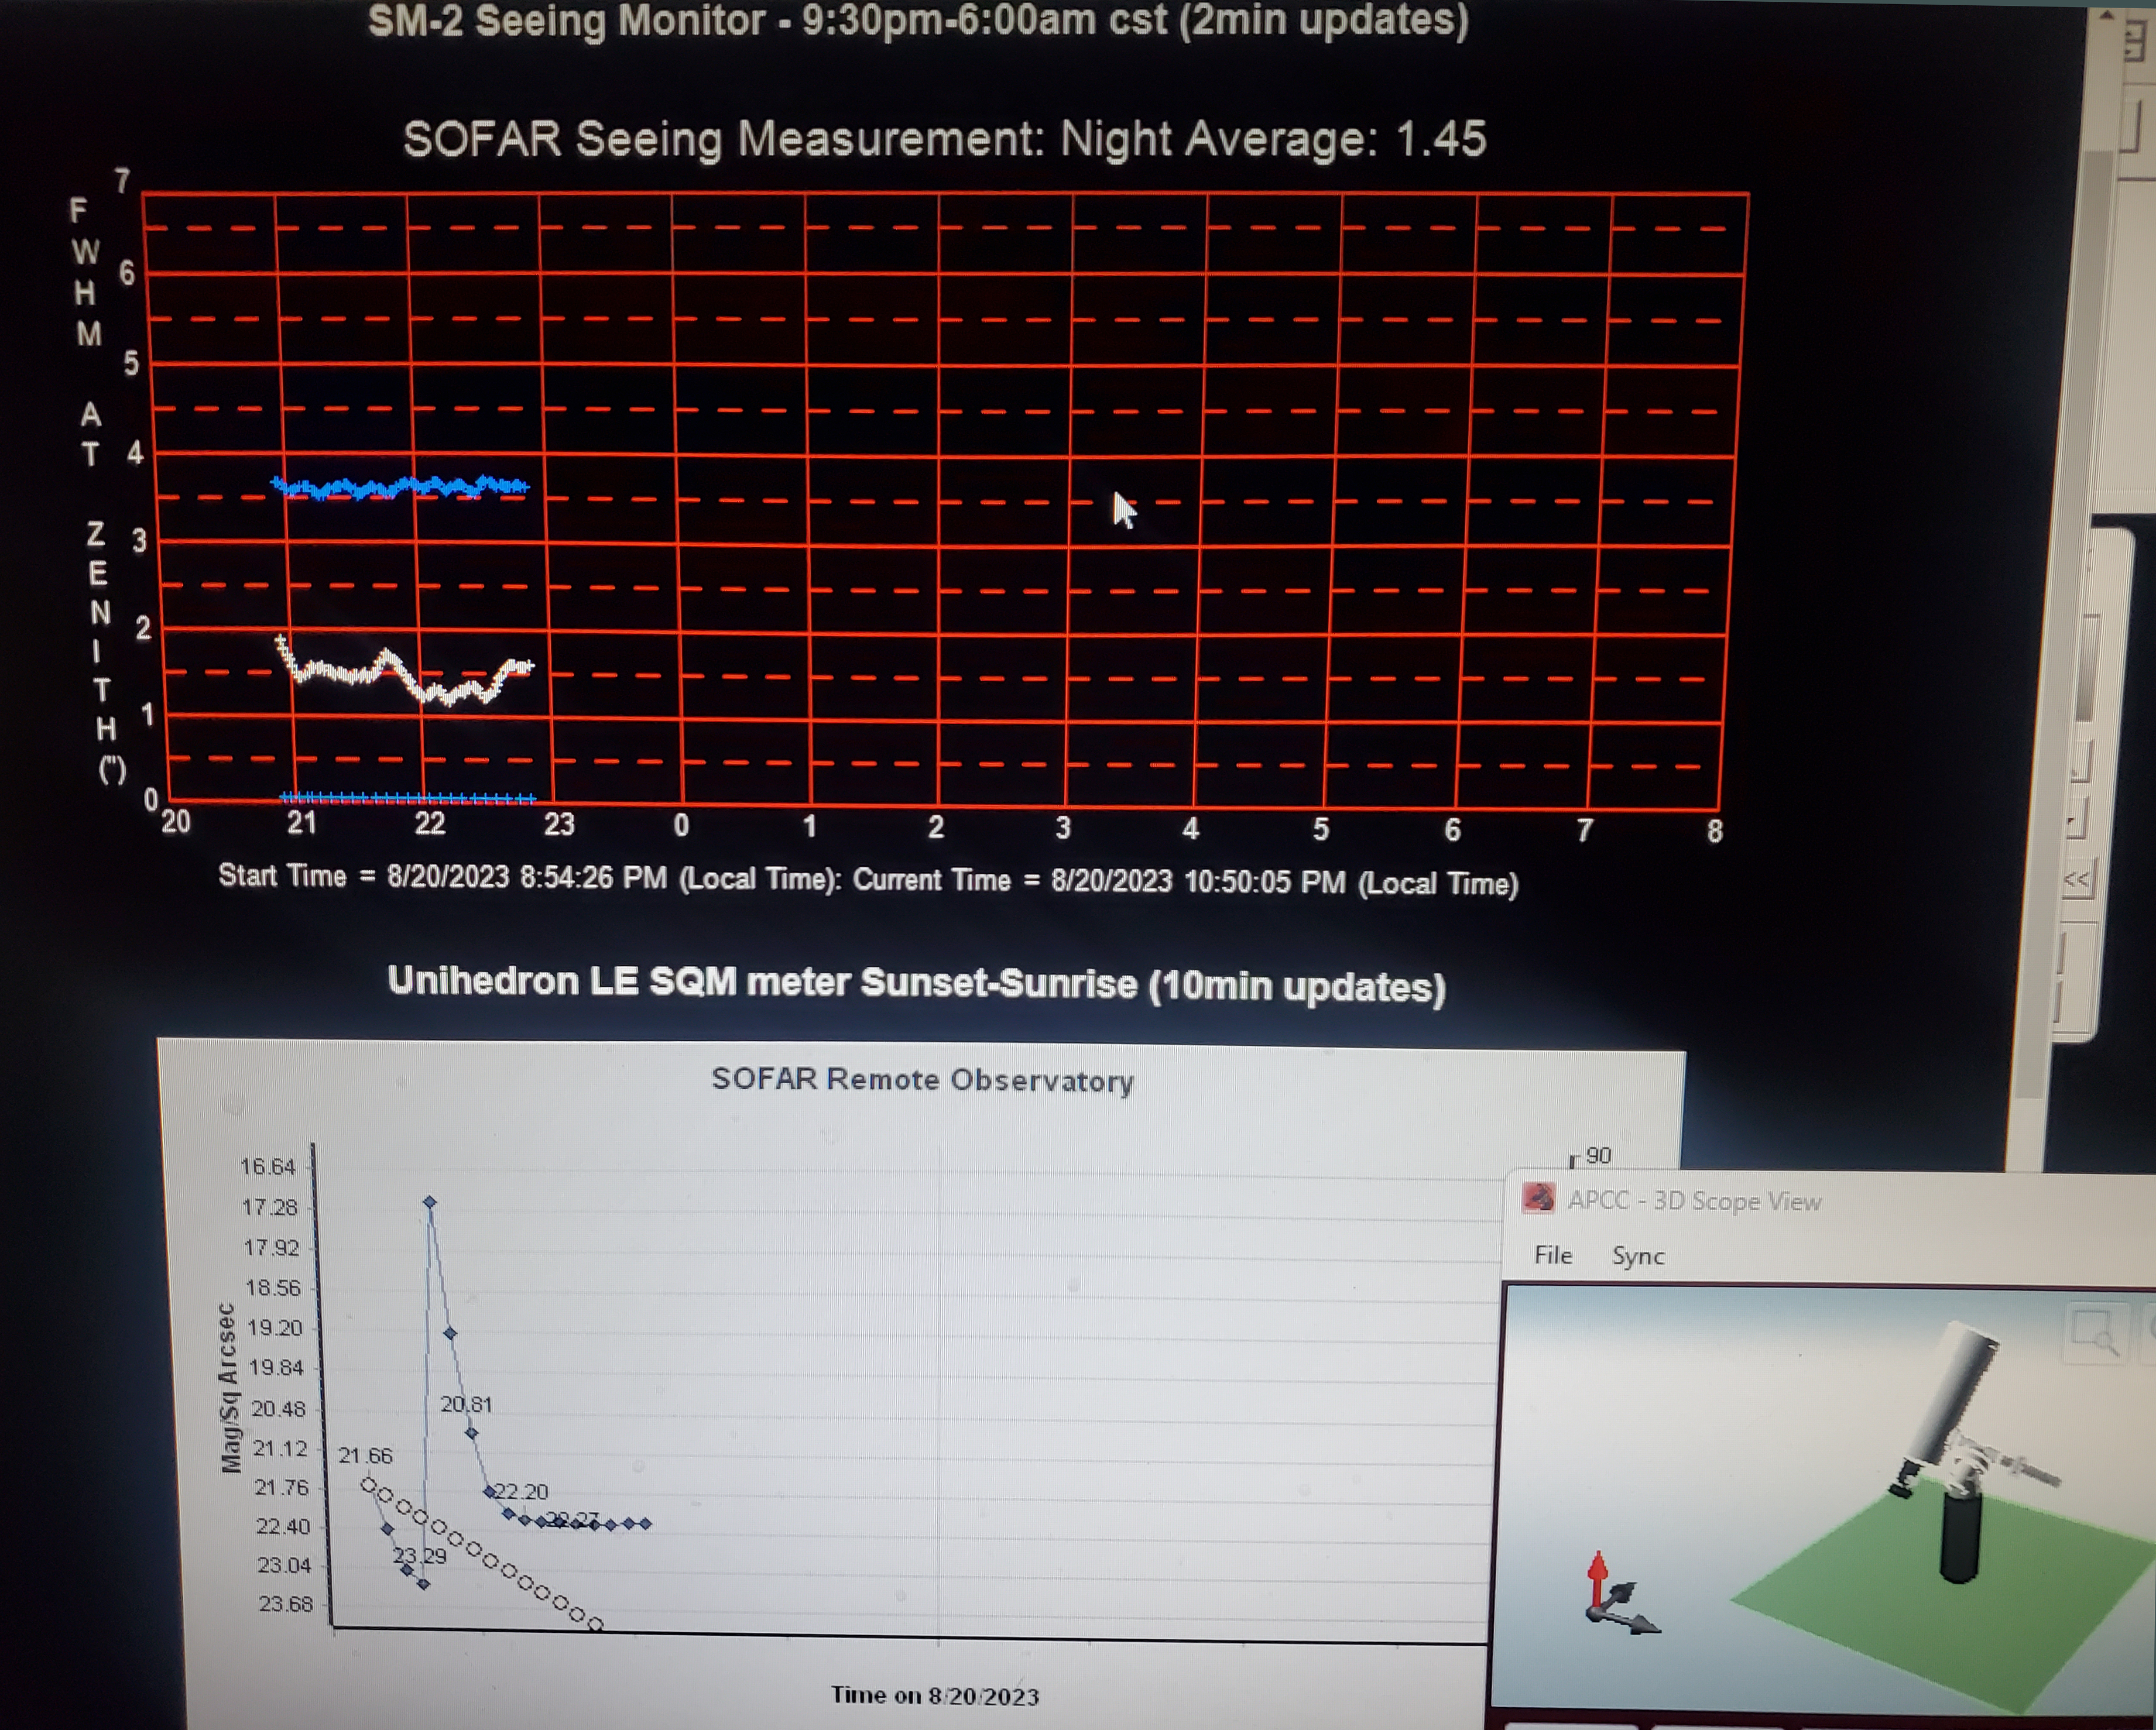Click the 17.28 peak data point on SQM chart
The width and height of the screenshot is (2156, 1730).
pyautogui.click(x=430, y=1202)
